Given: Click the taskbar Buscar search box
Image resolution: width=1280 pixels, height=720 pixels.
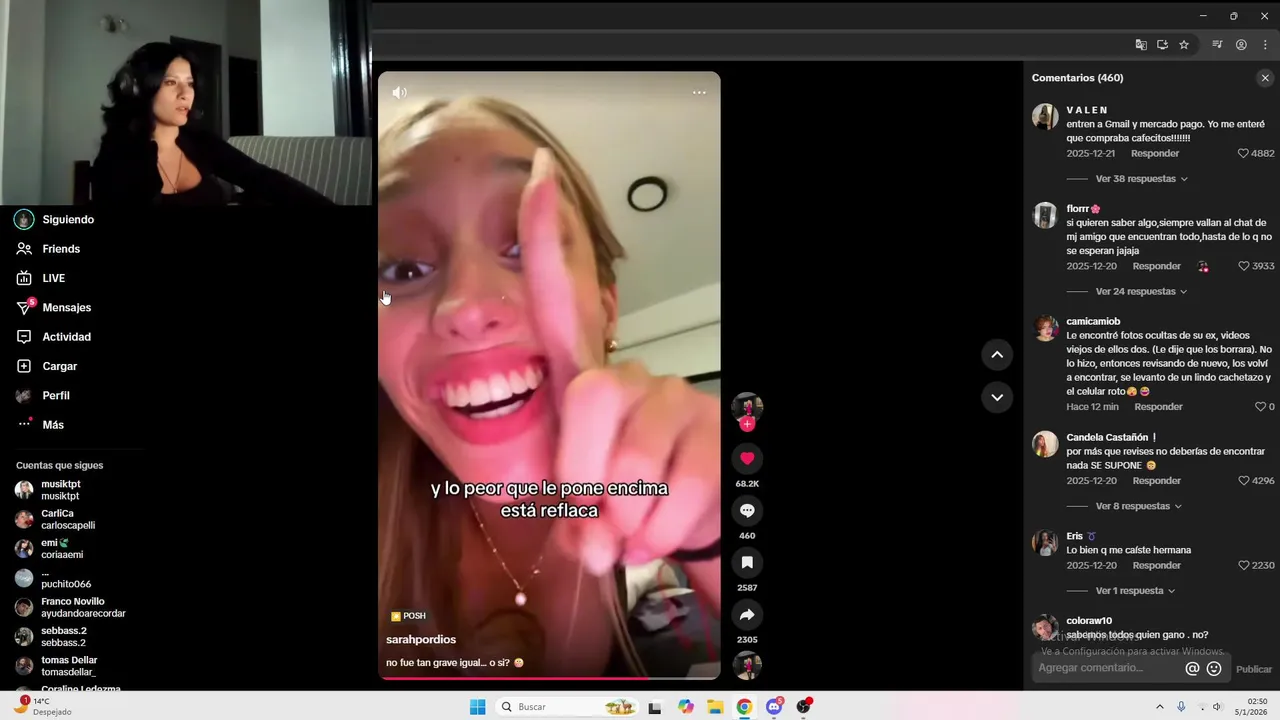Looking at the screenshot, I should tap(568, 707).
